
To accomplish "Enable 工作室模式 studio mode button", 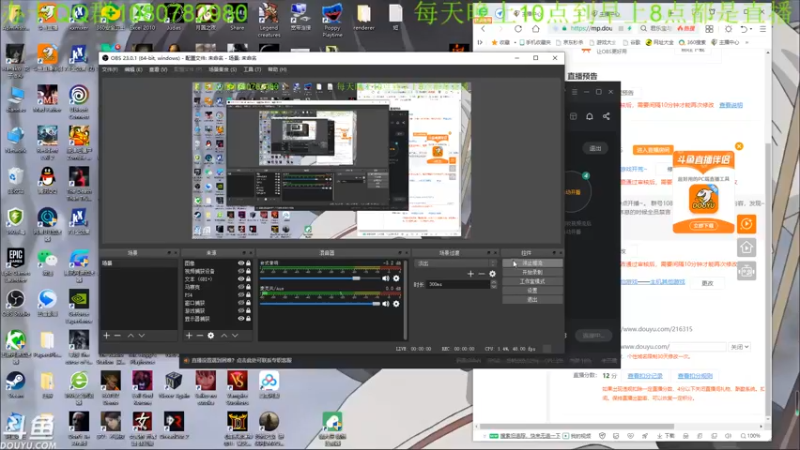I will point(533,282).
